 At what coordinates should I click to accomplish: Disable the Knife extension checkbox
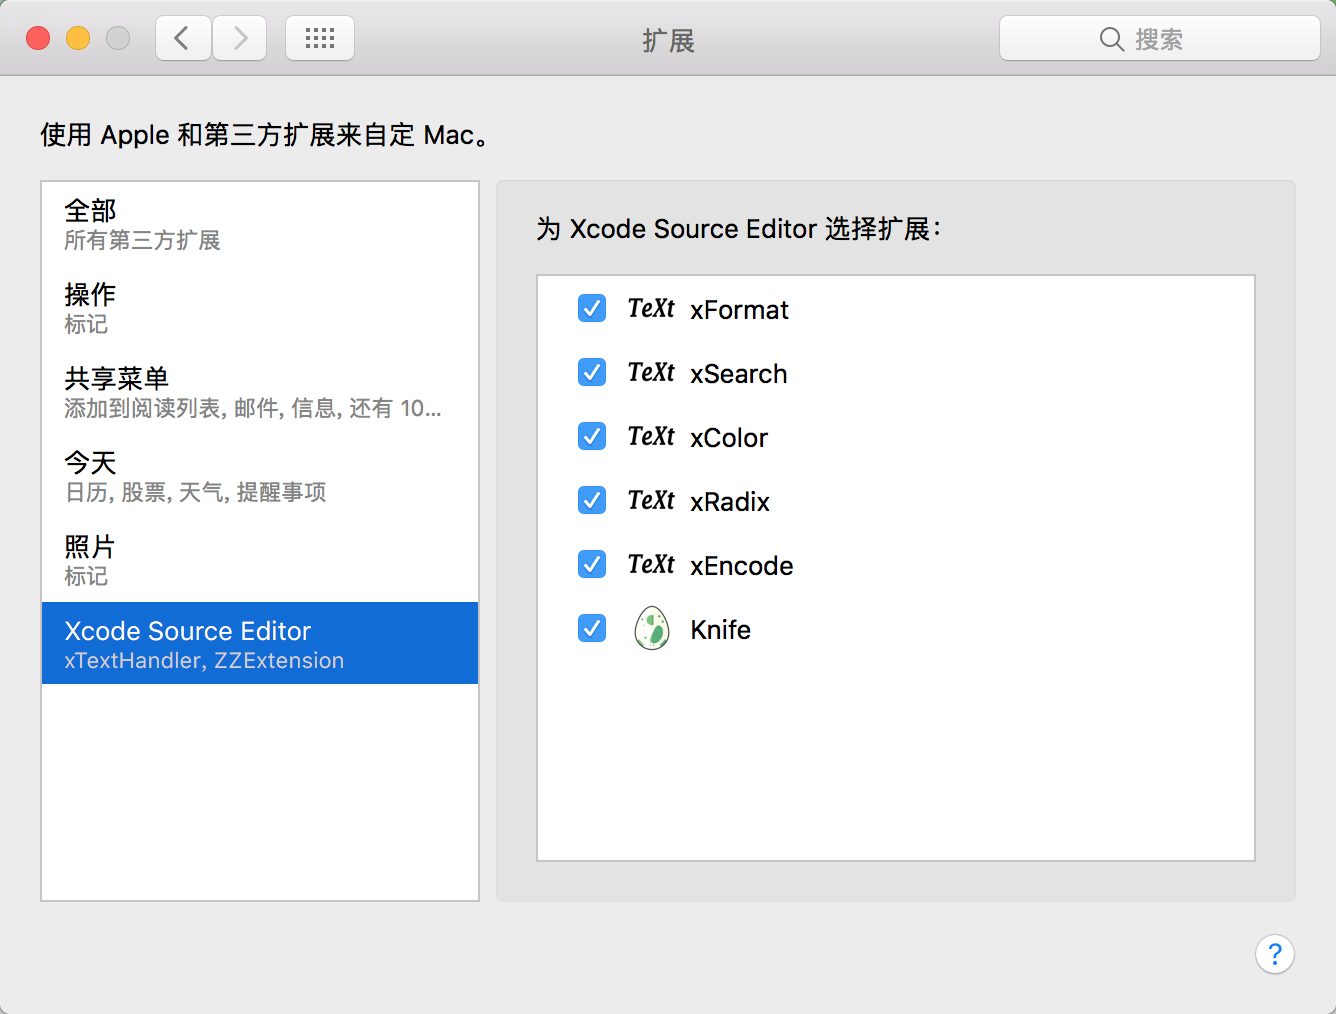[592, 628]
